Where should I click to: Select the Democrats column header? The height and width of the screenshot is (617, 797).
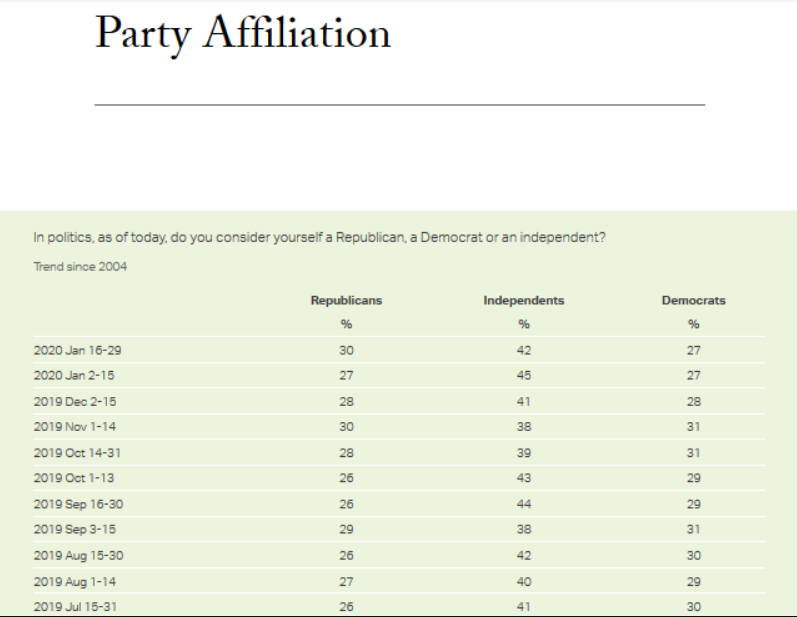[693, 300]
